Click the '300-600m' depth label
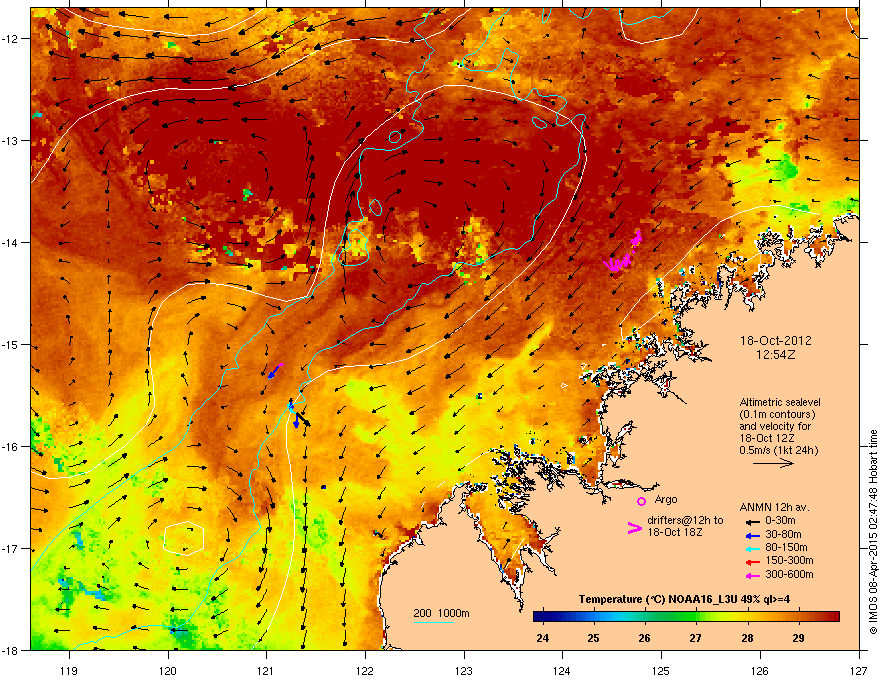The image size is (880, 680). click(x=789, y=575)
